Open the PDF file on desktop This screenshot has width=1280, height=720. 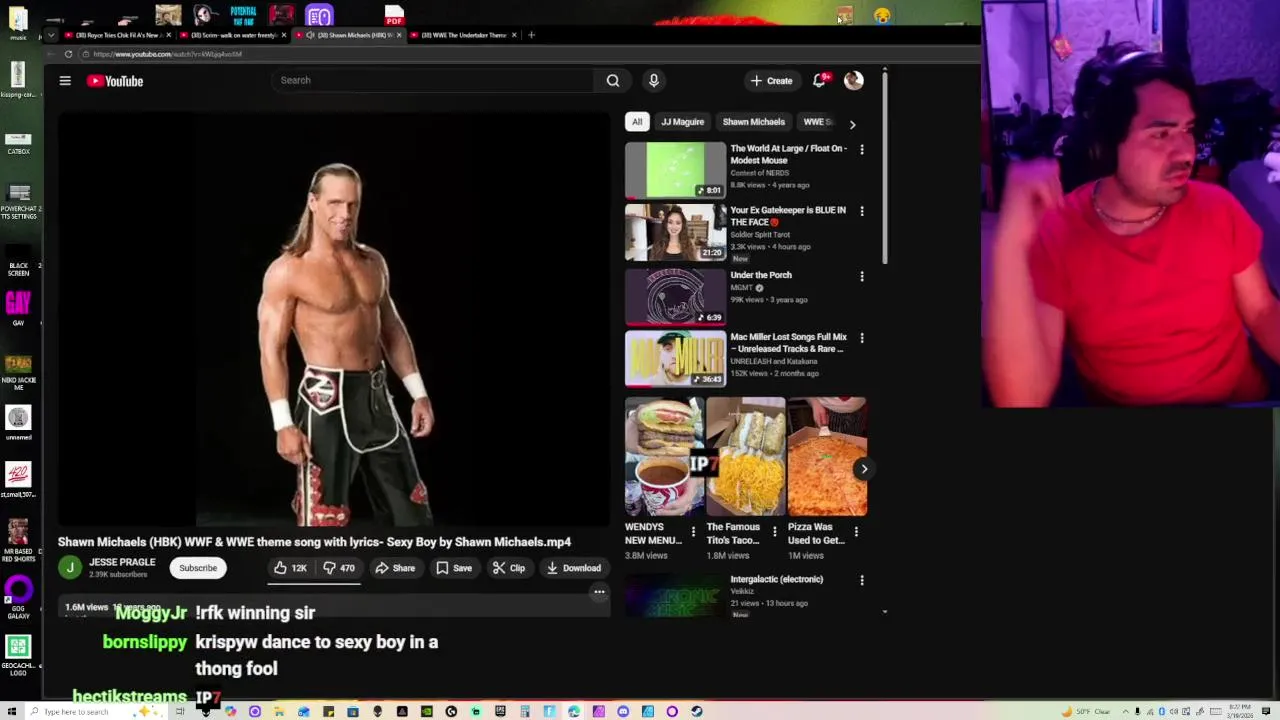(x=394, y=15)
